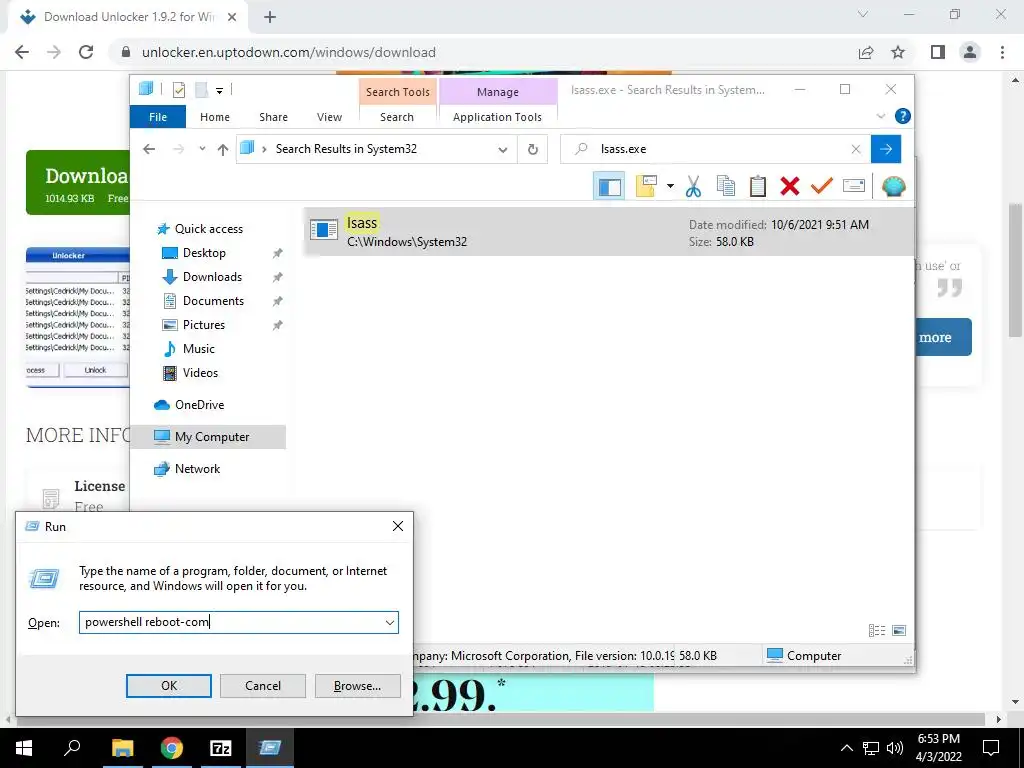Click the Rename icon in Explorer toolbar

pos(854,187)
